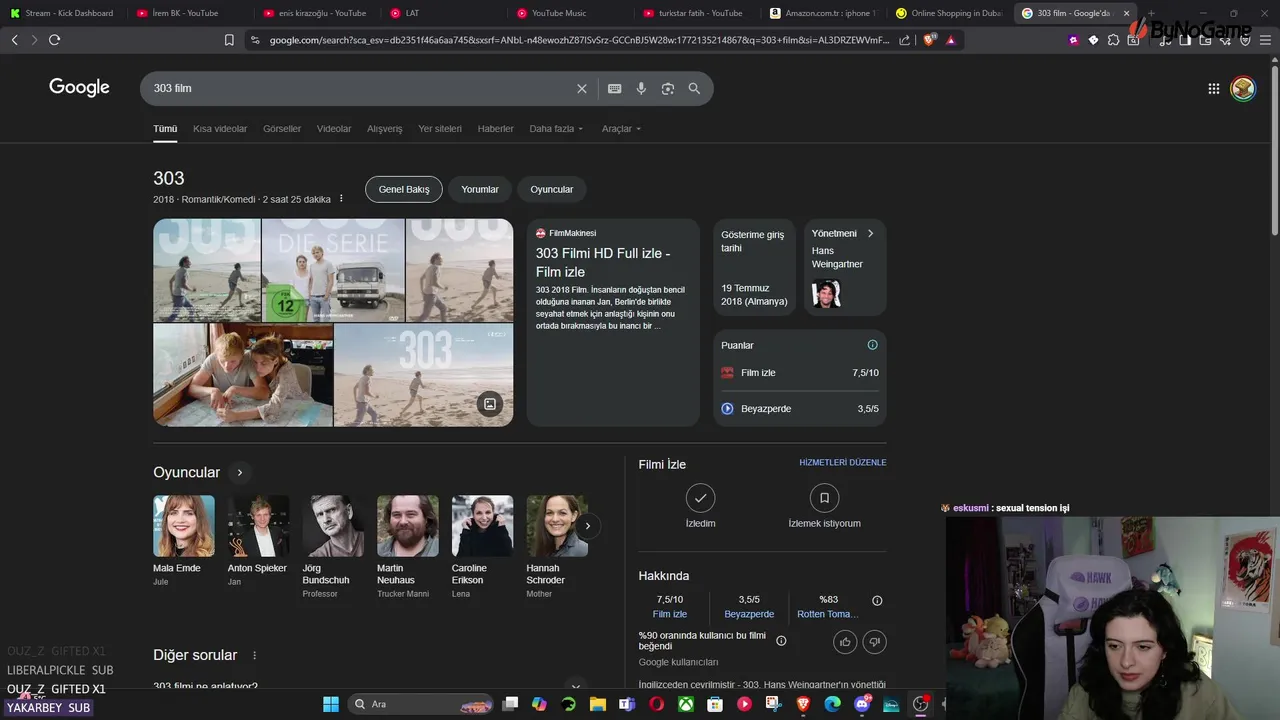Switch to the Haberler tab
This screenshot has width=1280, height=720.
tap(495, 129)
